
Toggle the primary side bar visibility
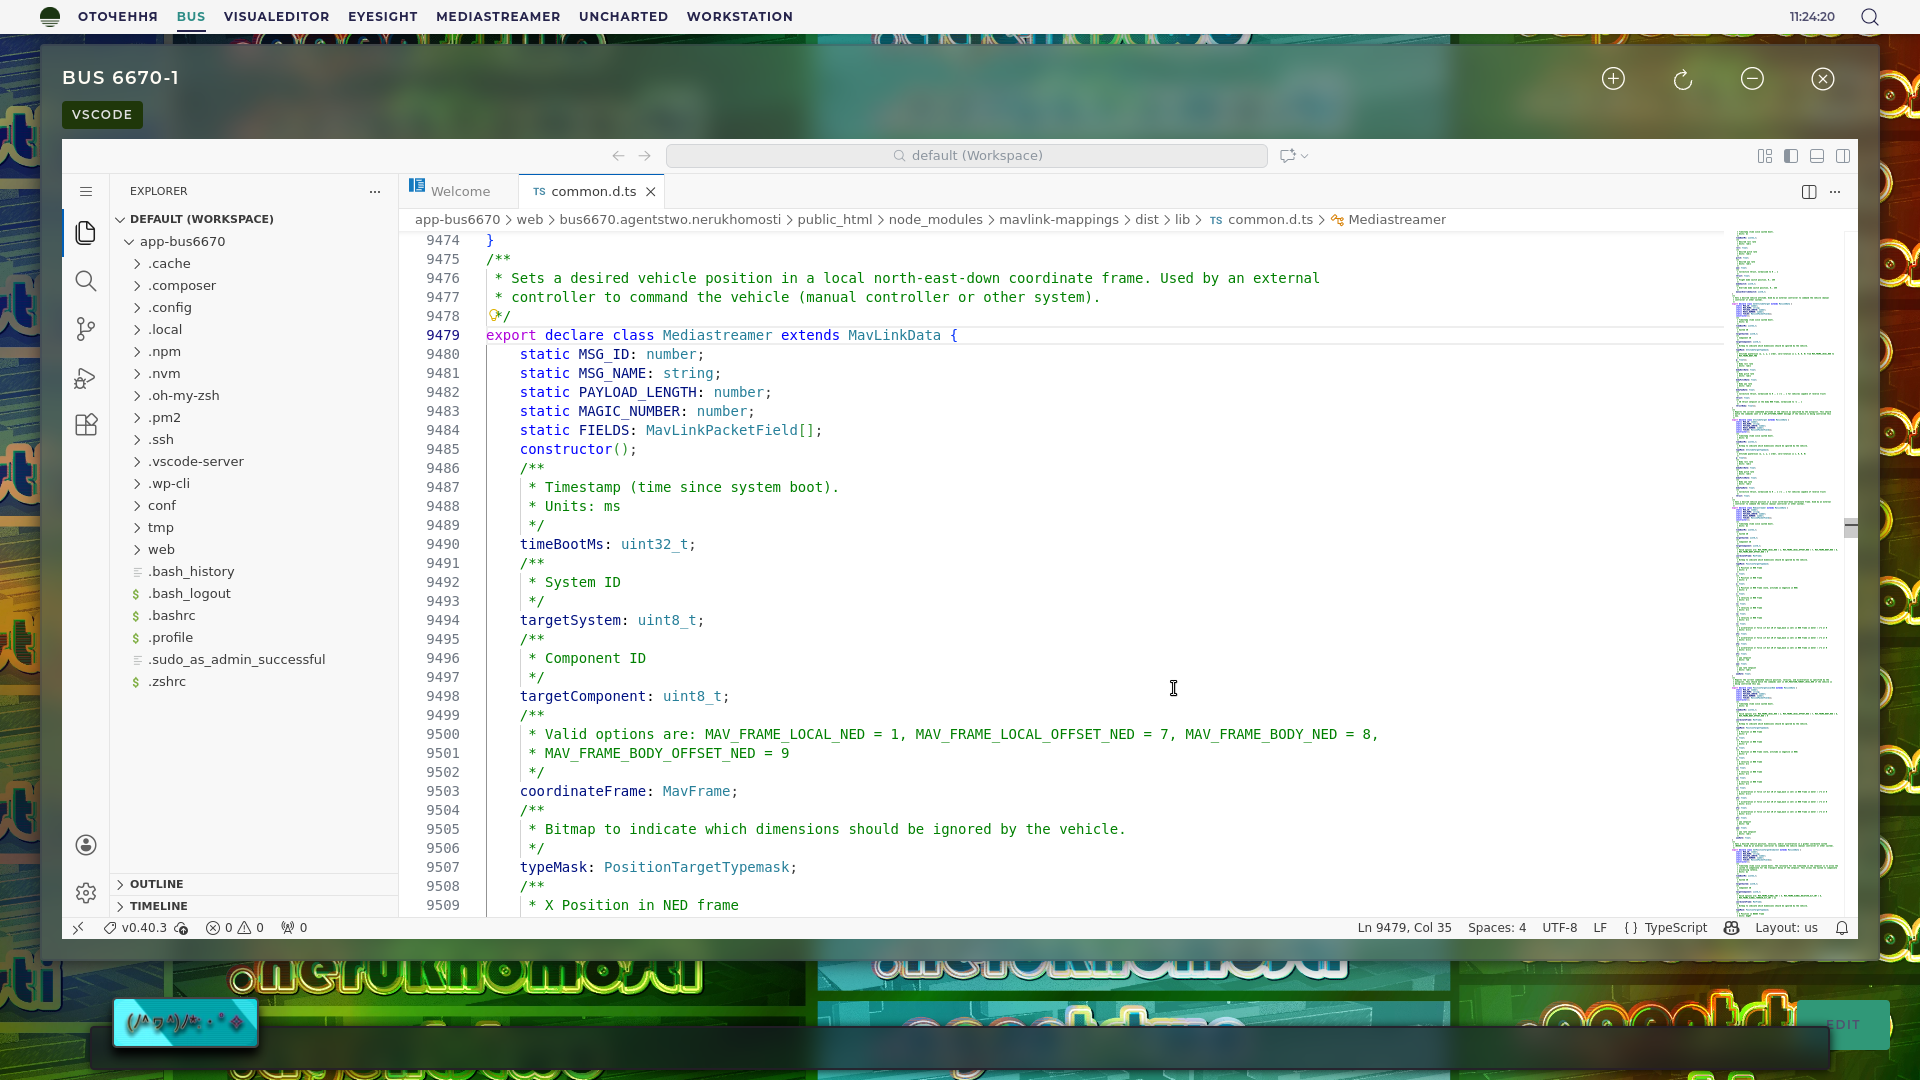(x=1791, y=156)
